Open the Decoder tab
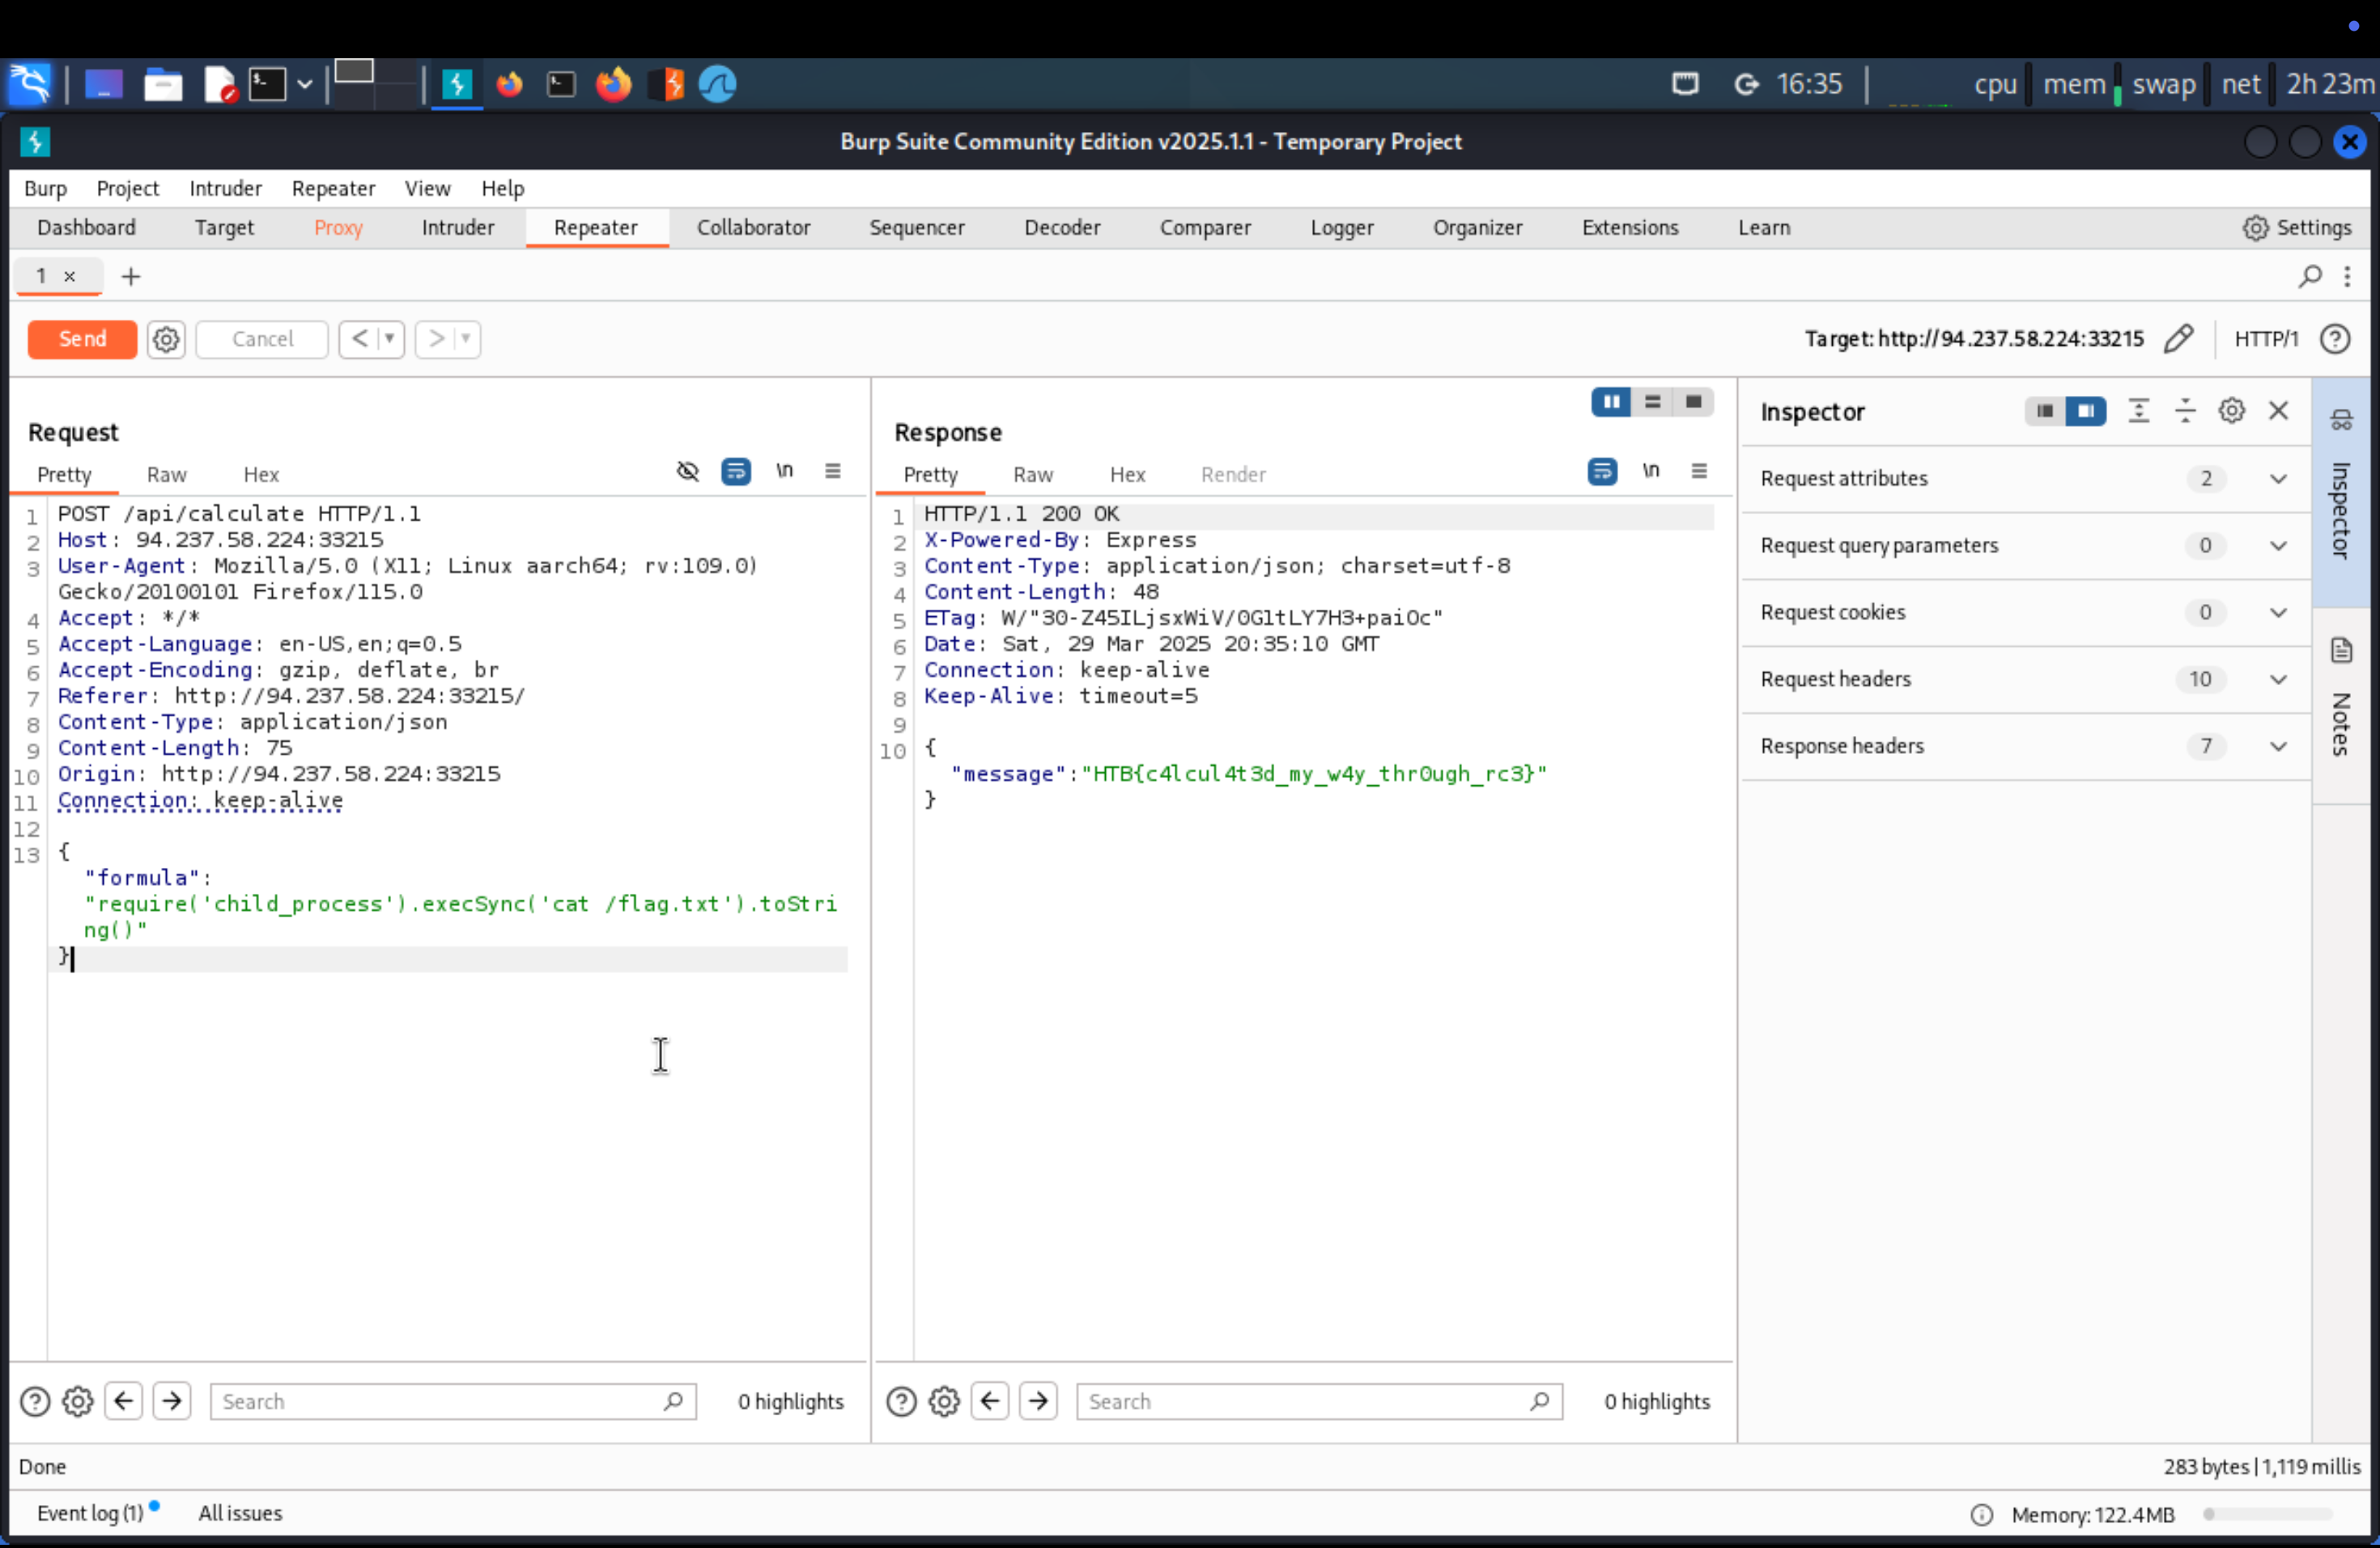This screenshot has height=1548, width=2380. coord(1062,228)
